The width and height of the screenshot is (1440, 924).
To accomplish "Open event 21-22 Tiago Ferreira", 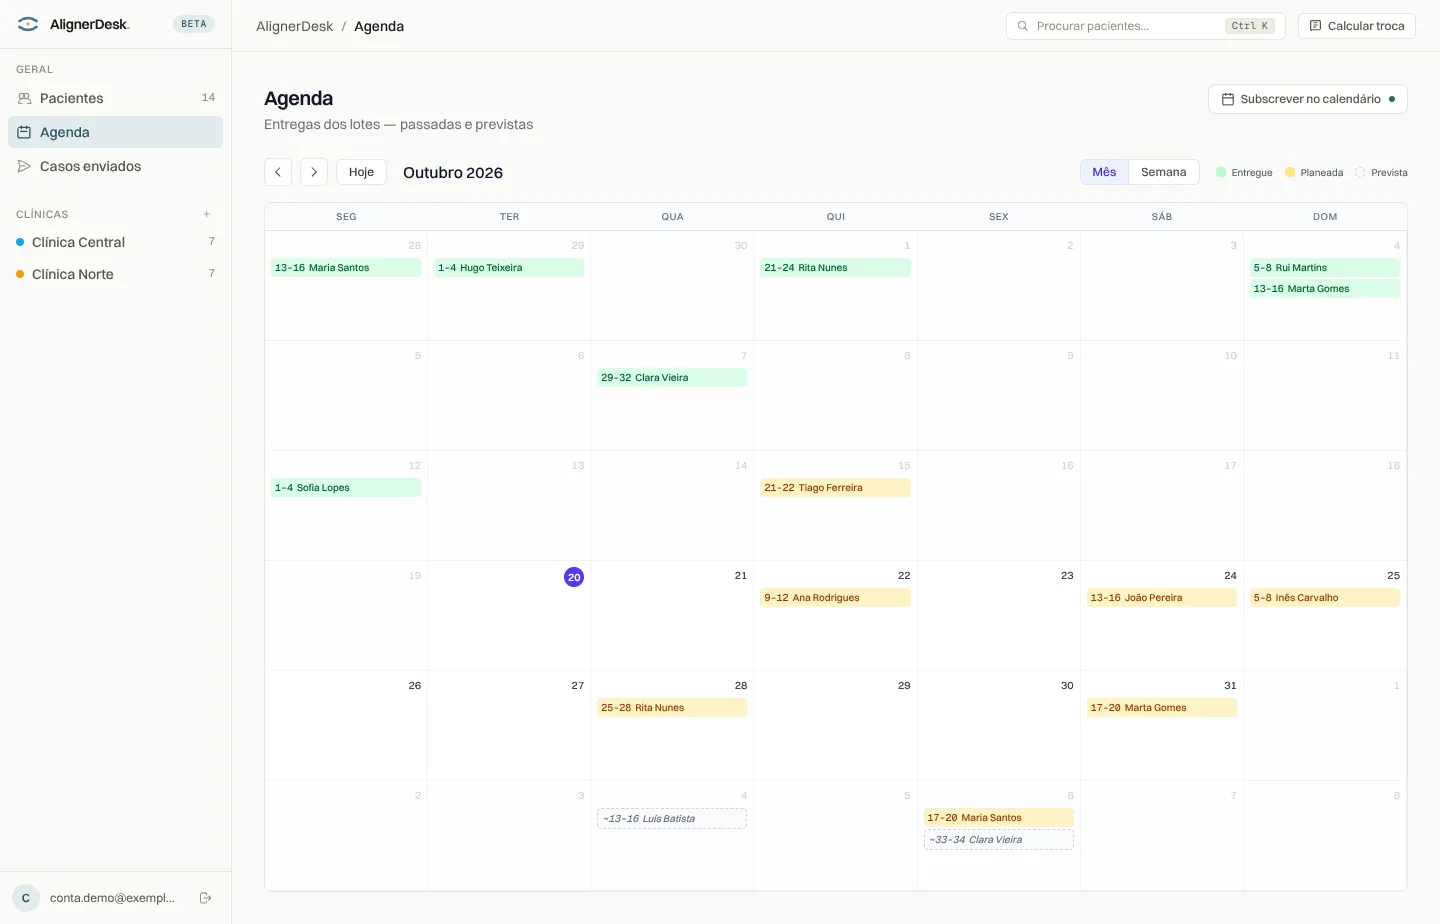I will tap(835, 488).
